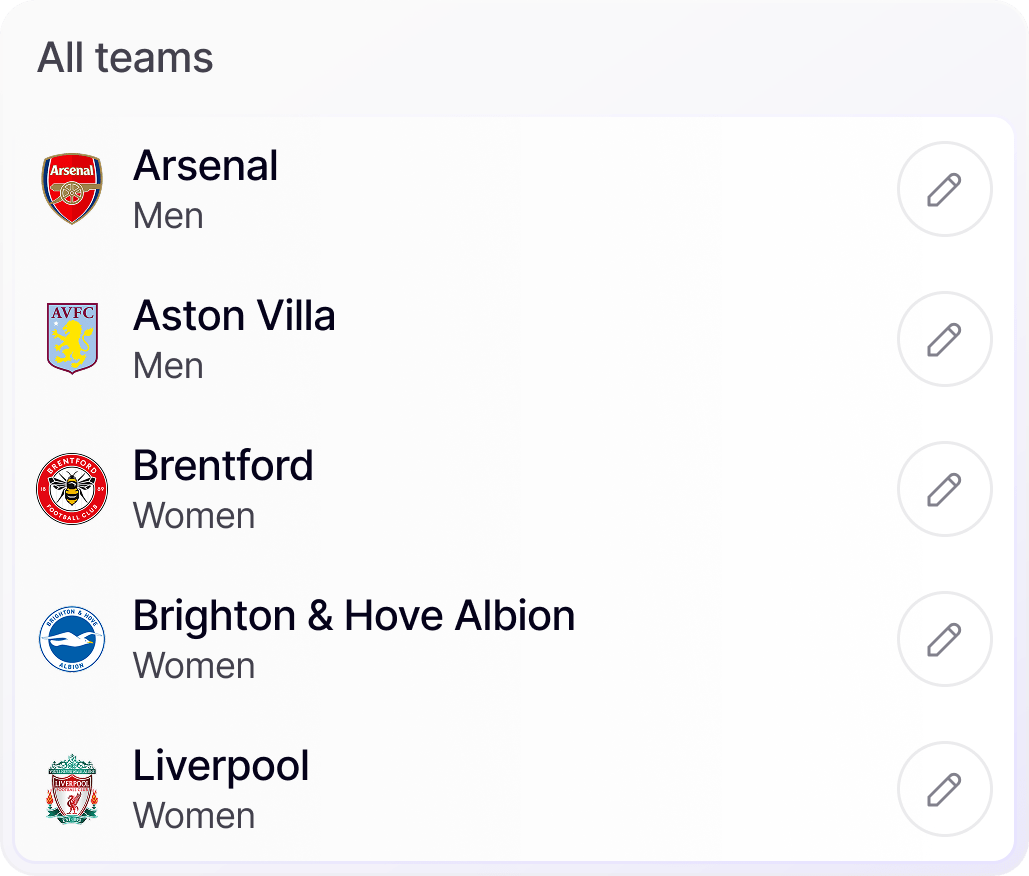Select the Brighton seagull badge
This screenshot has width=1029, height=876.
click(72, 639)
